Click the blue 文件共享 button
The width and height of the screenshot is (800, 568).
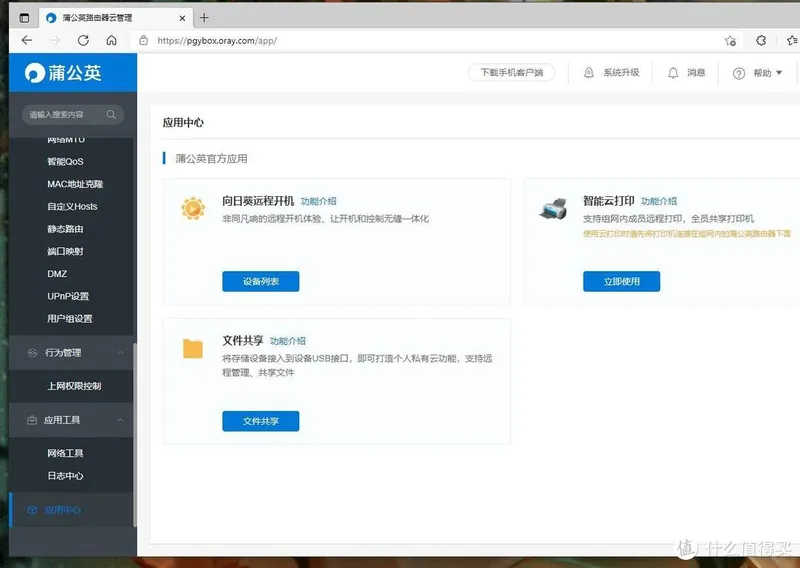[x=261, y=421]
